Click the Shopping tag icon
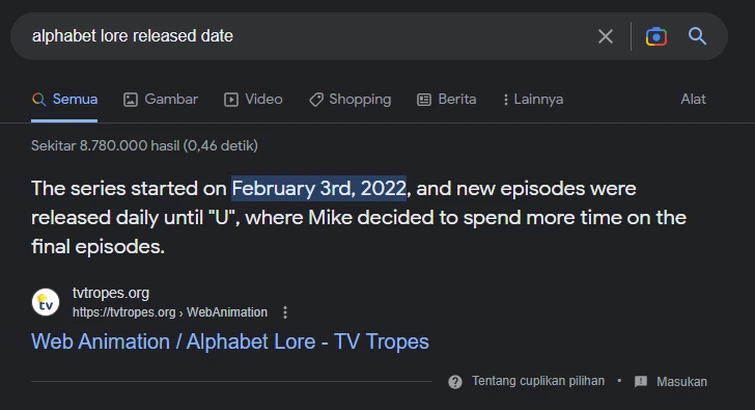This screenshot has width=755, height=410. point(316,99)
